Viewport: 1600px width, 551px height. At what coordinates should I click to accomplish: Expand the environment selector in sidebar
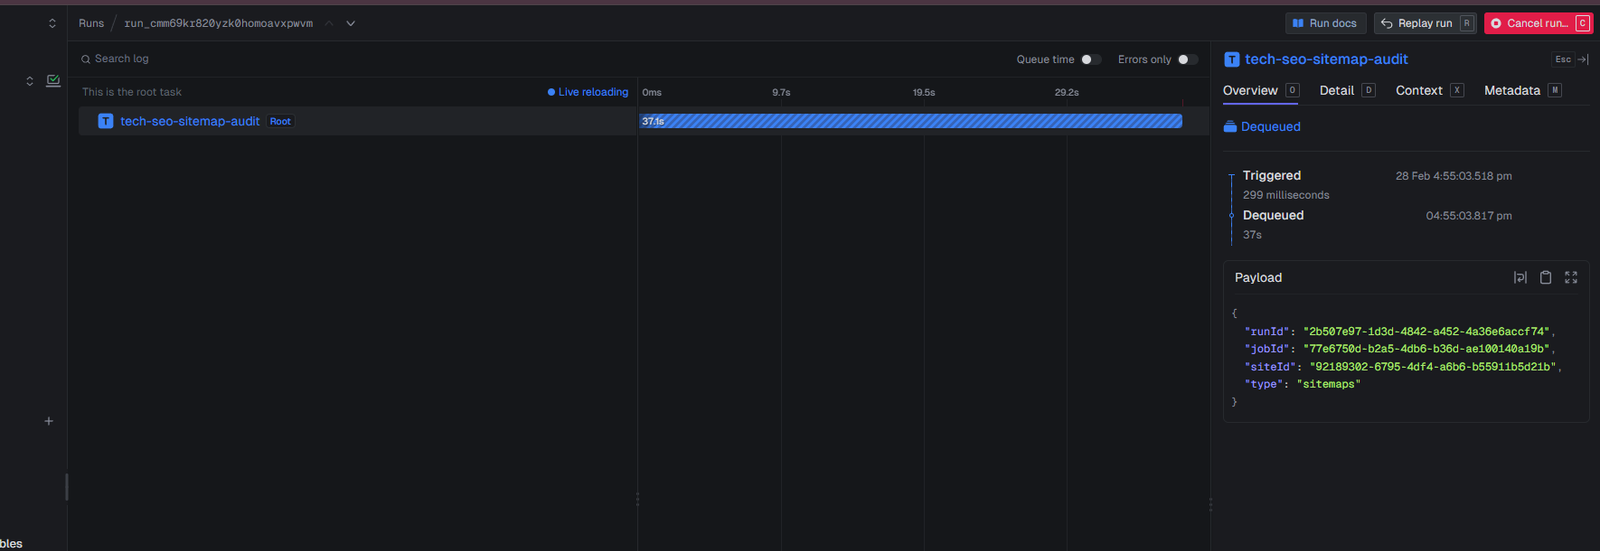pyautogui.click(x=30, y=81)
